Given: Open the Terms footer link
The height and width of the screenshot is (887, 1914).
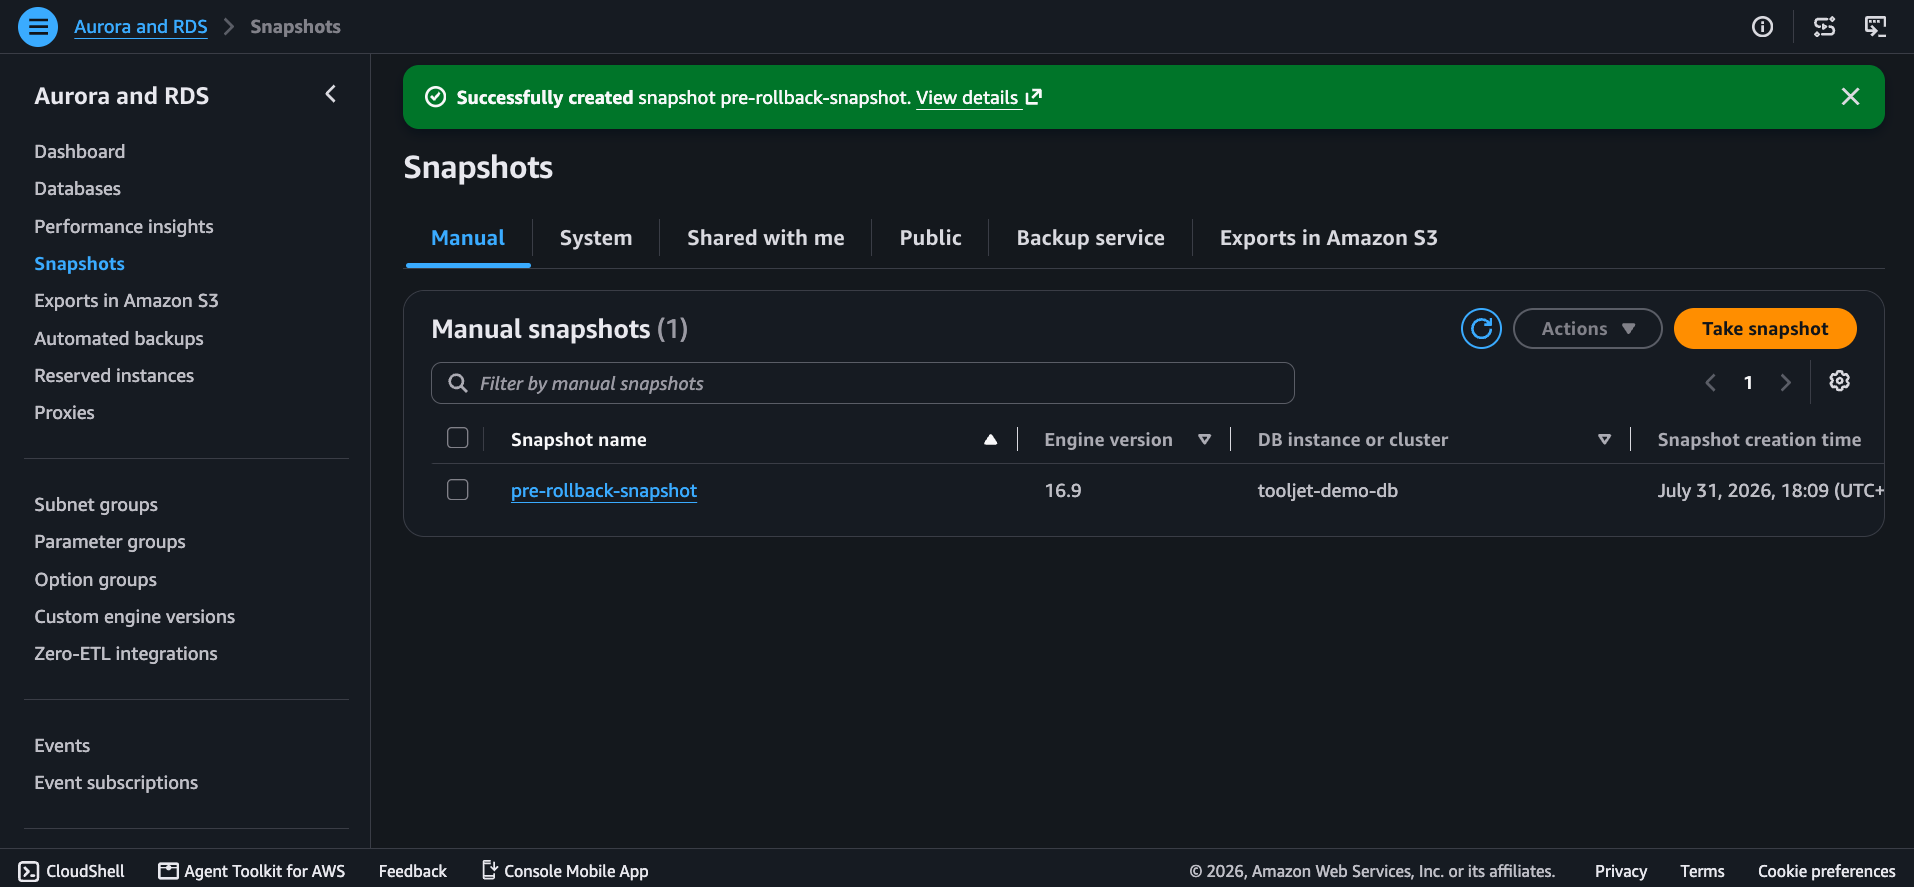Looking at the screenshot, I should 1702,871.
